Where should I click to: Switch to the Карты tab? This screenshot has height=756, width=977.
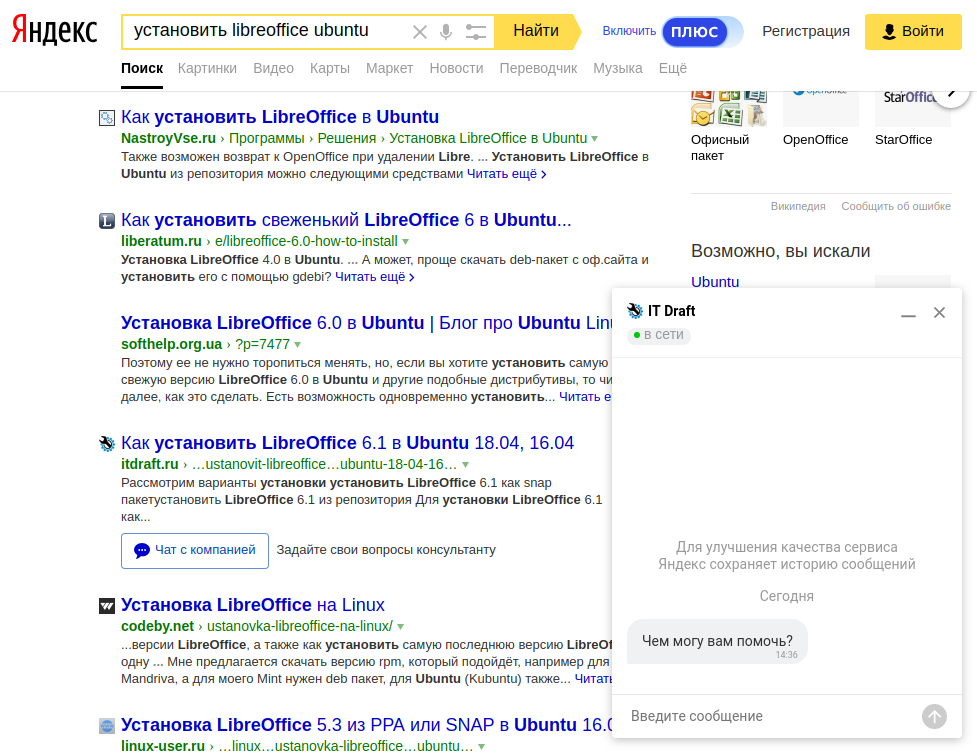click(x=330, y=68)
